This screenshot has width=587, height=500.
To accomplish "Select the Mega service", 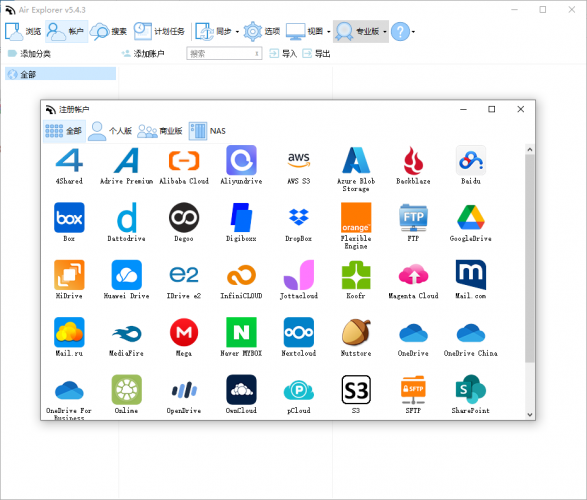I will coord(184,332).
